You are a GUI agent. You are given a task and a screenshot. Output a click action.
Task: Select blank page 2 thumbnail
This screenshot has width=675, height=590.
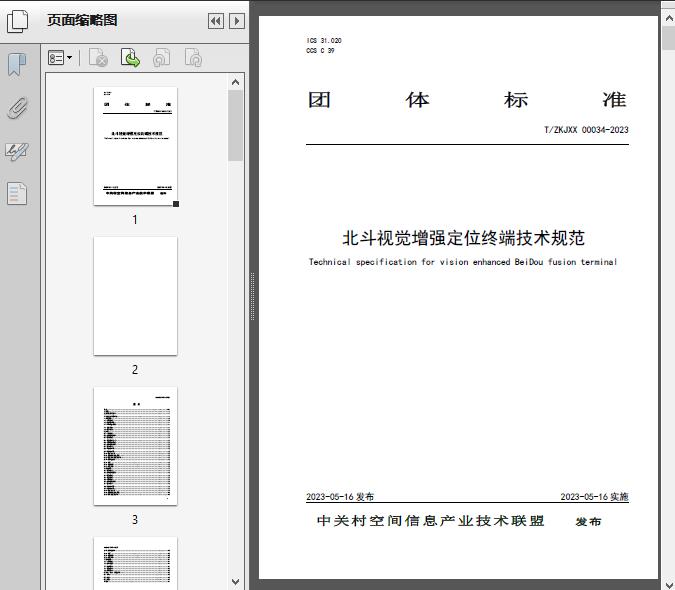click(135, 296)
